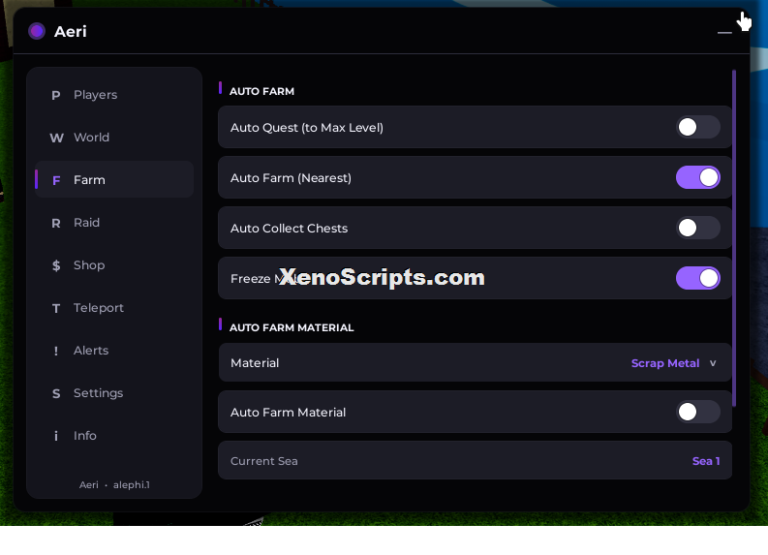The height and width of the screenshot is (555, 768).
Task: Click the P icon beside Players
Action: tap(56, 95)
